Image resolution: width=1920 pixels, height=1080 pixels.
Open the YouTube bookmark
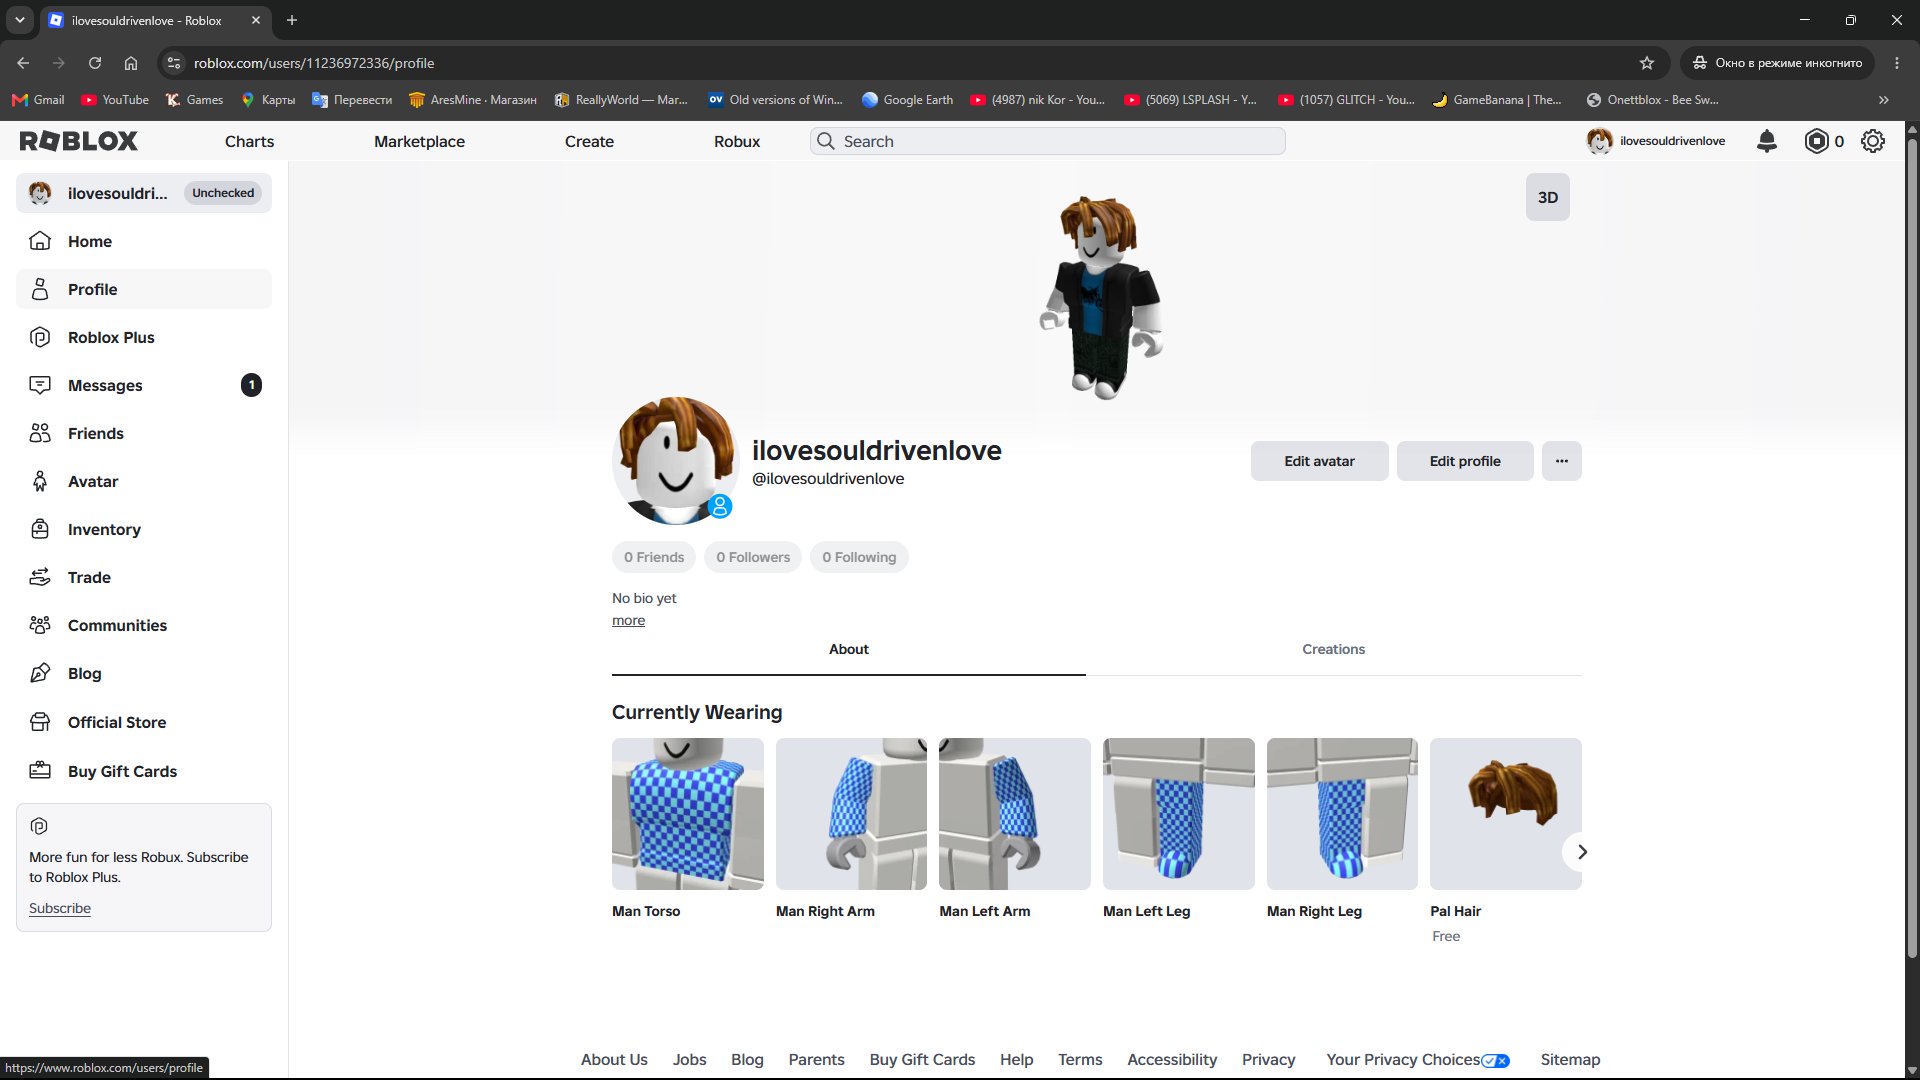pyautogui.click(x=115, y=100)
